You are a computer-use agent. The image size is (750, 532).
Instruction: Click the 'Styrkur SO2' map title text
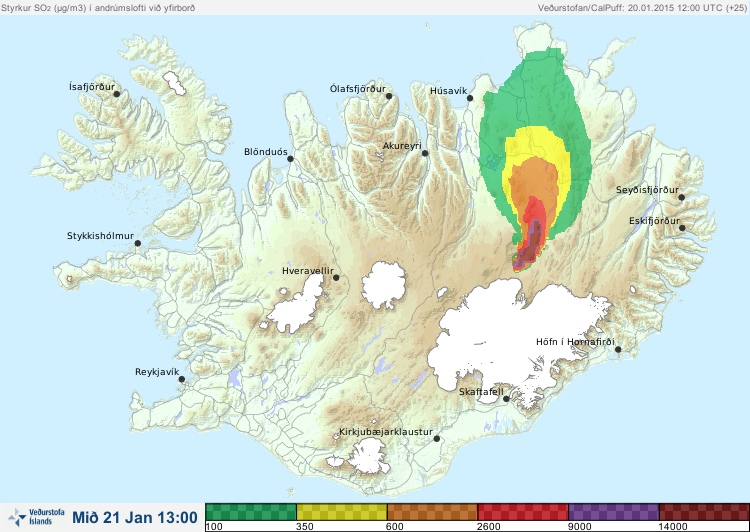(x=98, y=7)
